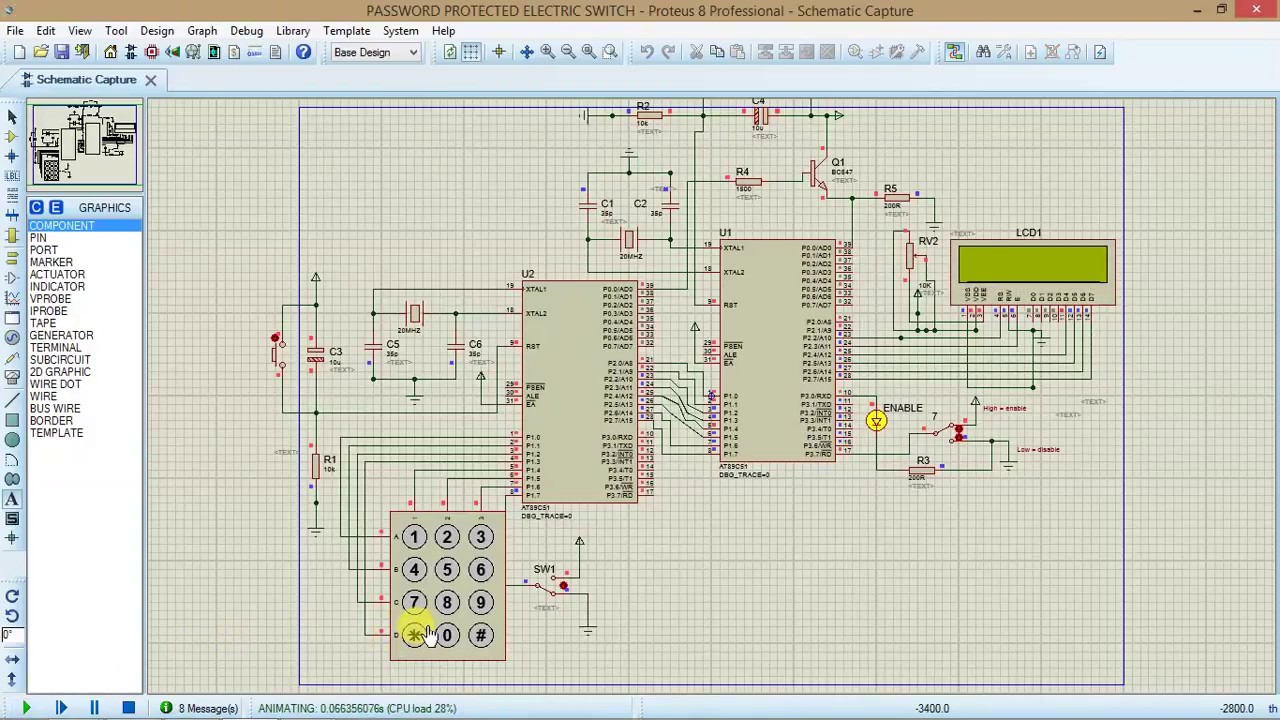Open PCB Layout with the red chip icon
The width and height of the screenshot is (1280, 720).
152,52
